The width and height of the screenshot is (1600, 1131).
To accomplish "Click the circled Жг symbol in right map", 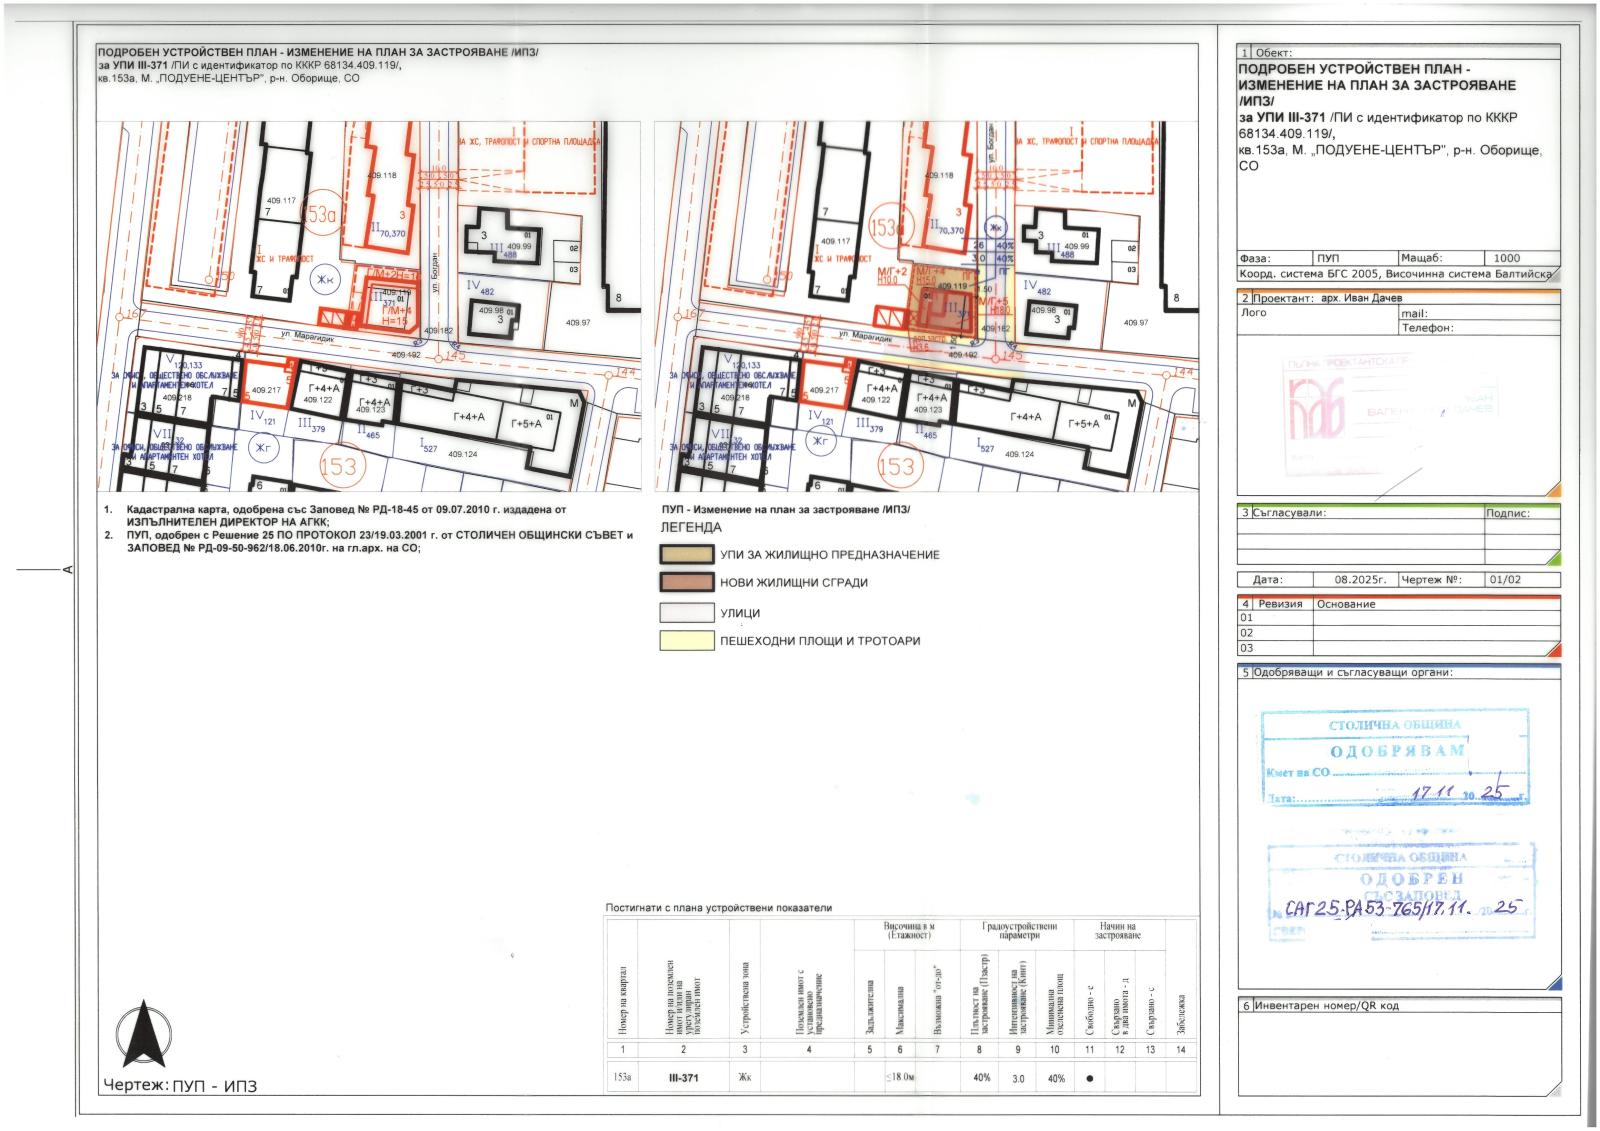I will coord(822,440).
